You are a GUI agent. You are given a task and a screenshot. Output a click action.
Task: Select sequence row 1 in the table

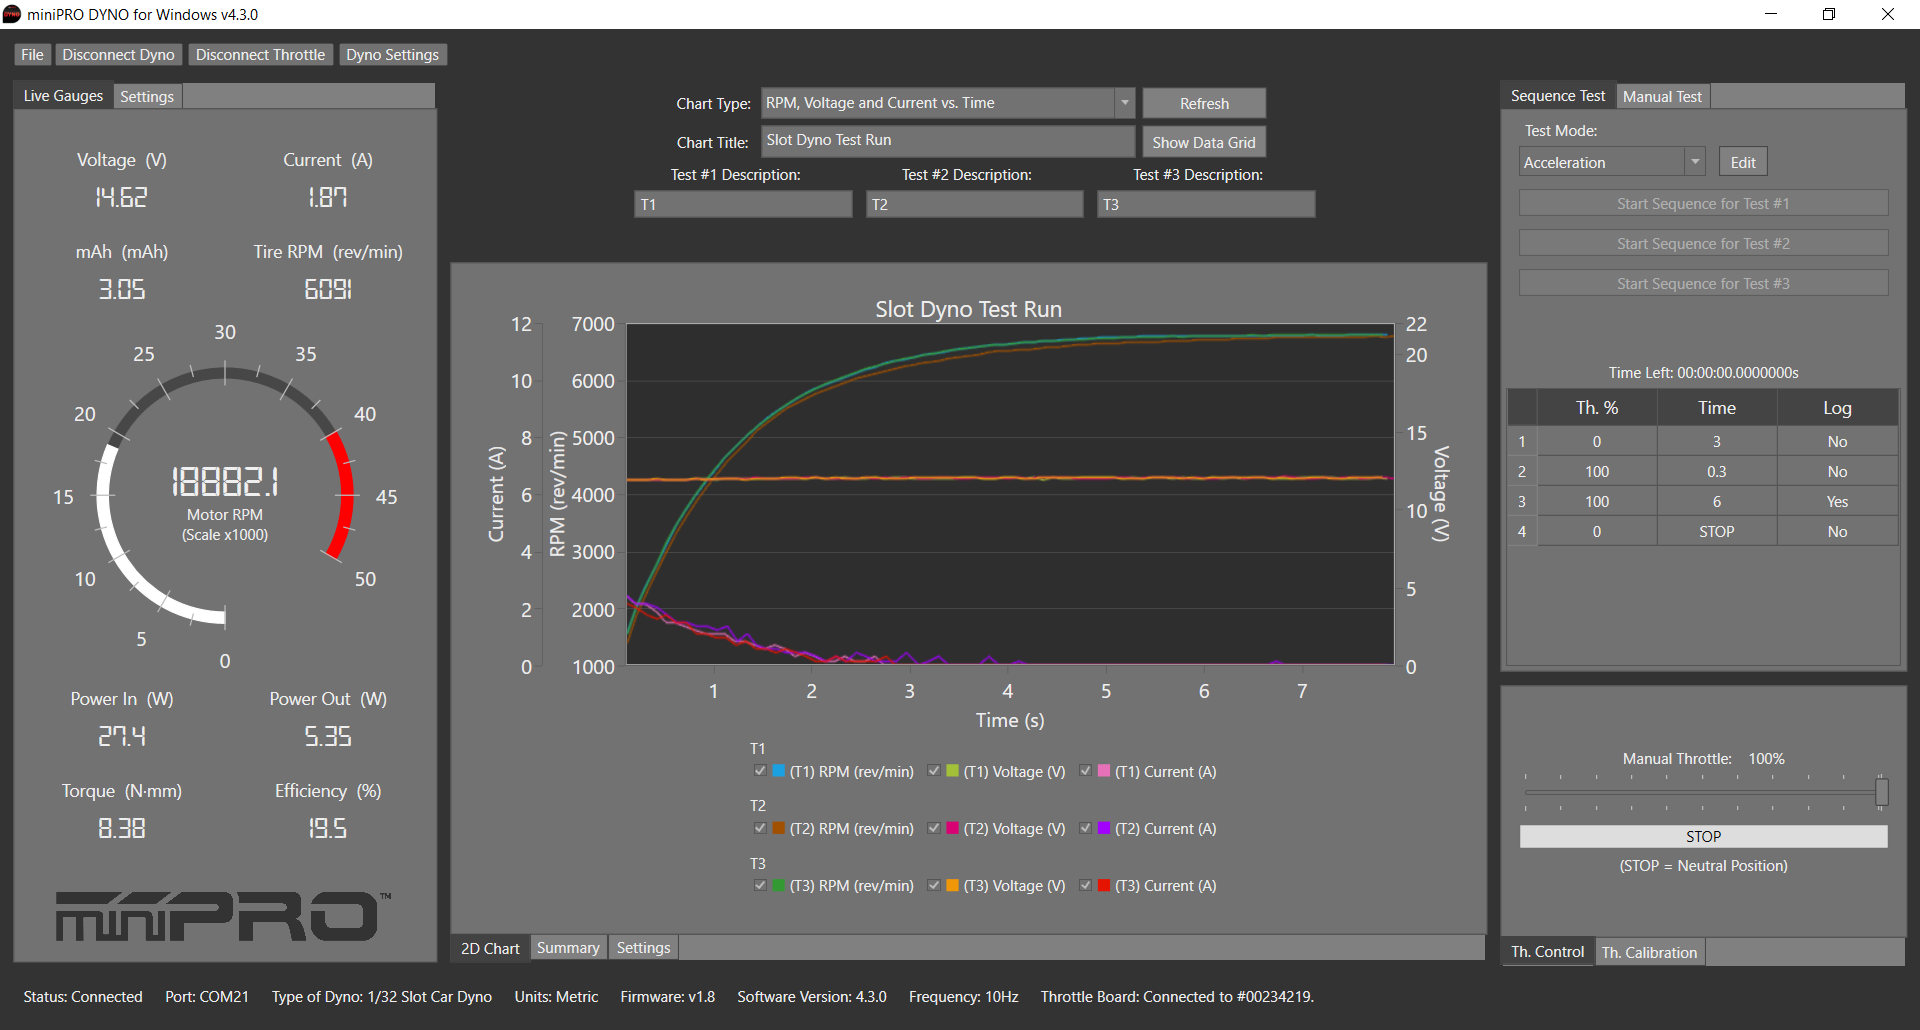(1702, 441)
